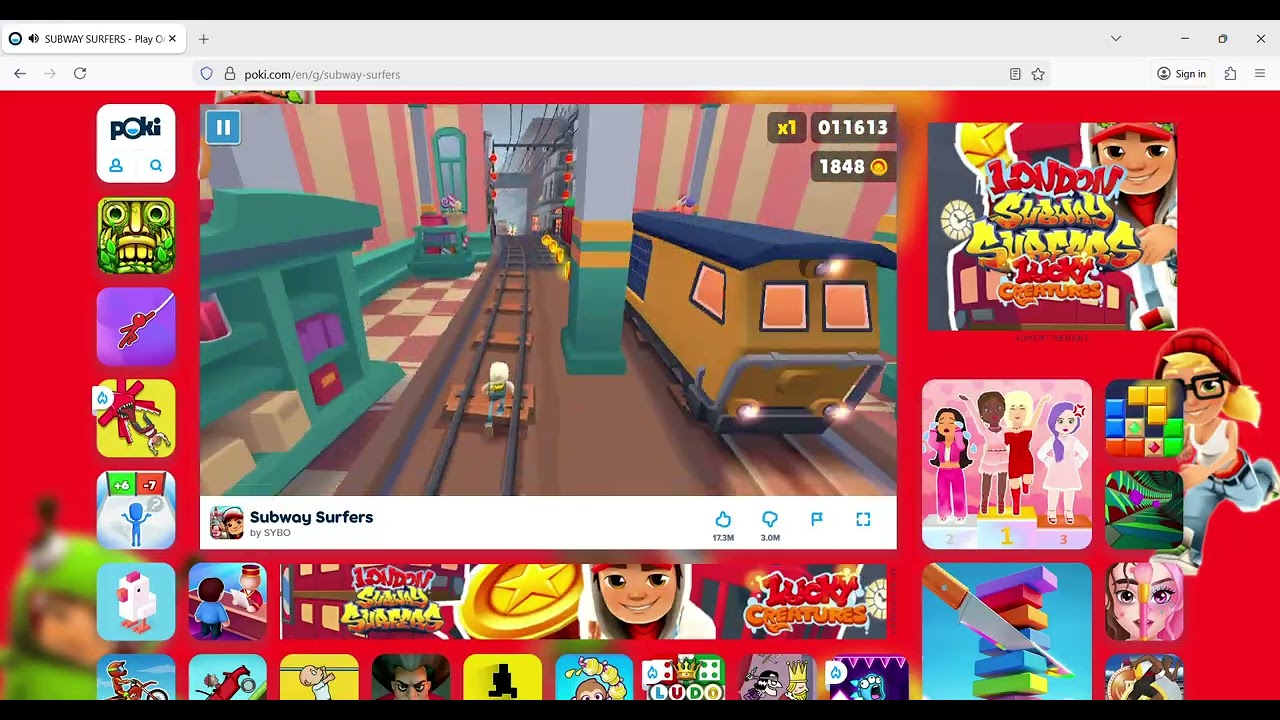The image size is (1280, 720).
Task: Open the Poki profile icon
Action: (x=116, y=166)
